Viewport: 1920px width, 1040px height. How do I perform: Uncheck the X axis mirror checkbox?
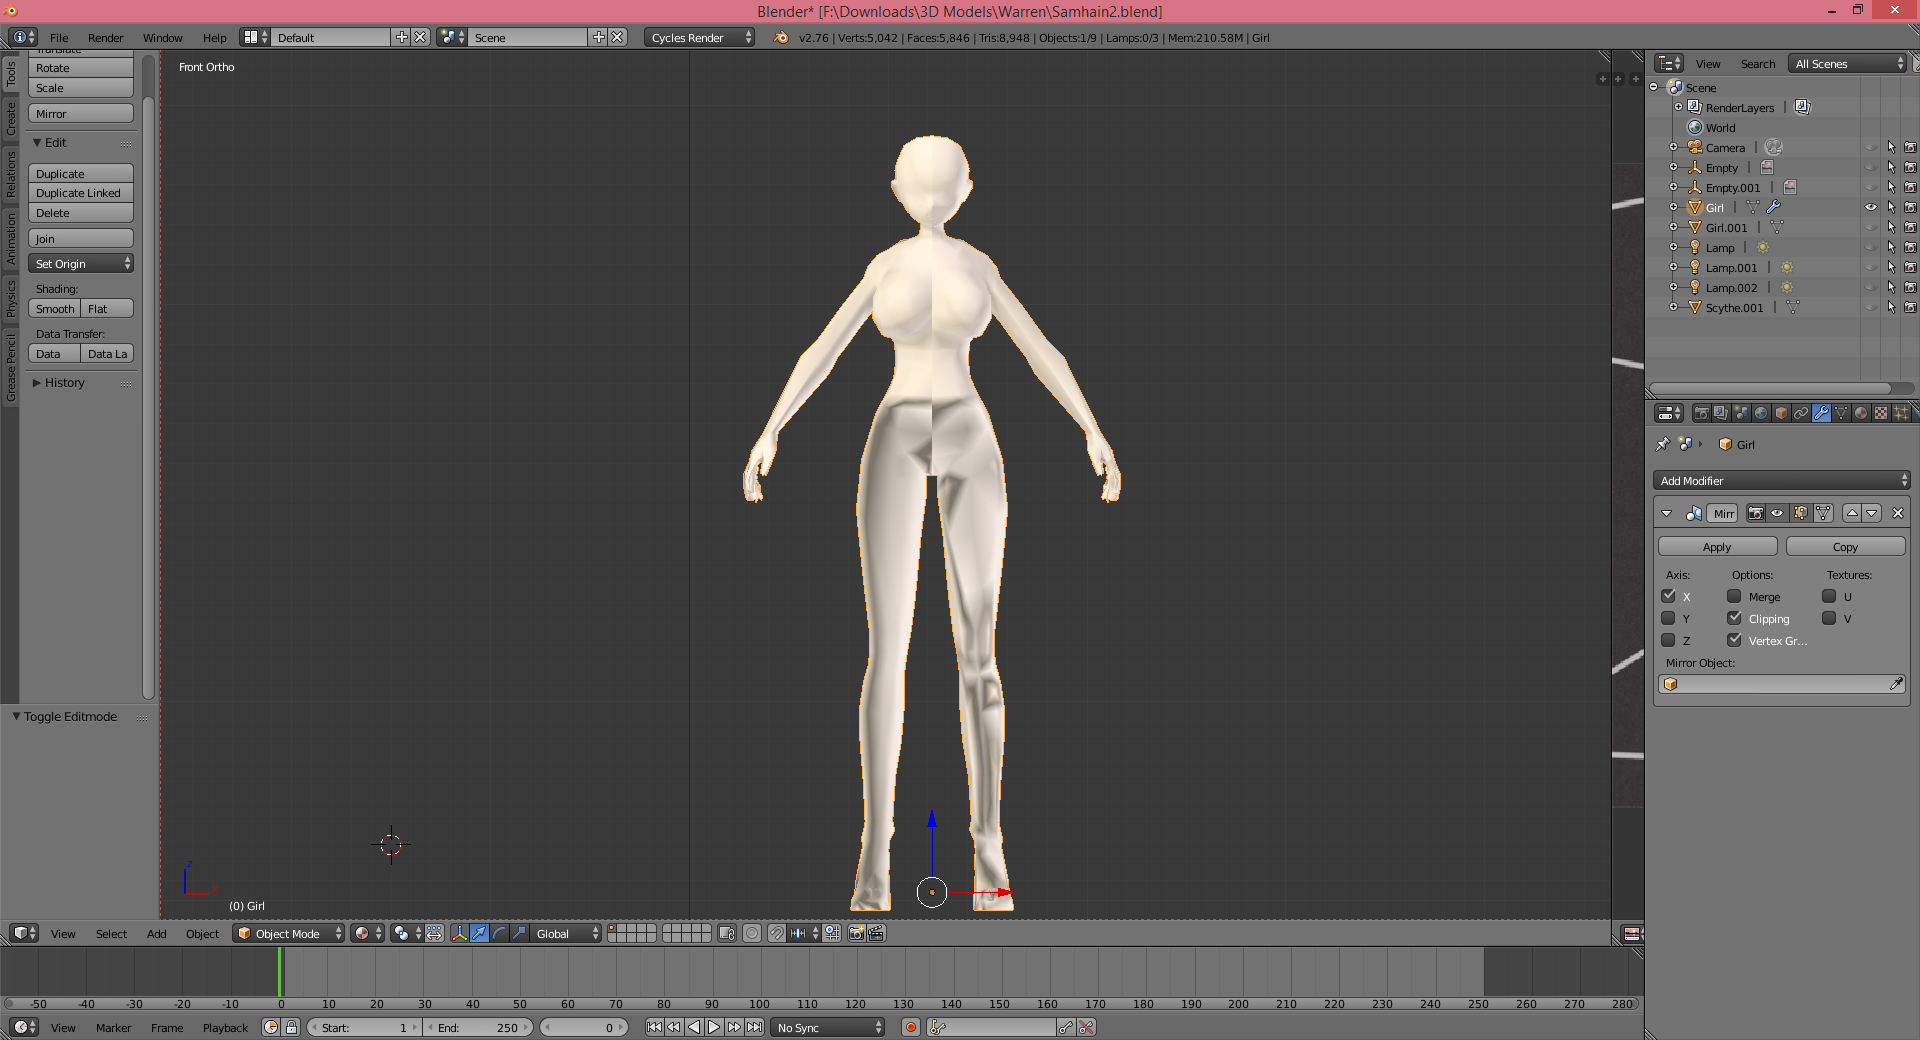point(1668,596)
